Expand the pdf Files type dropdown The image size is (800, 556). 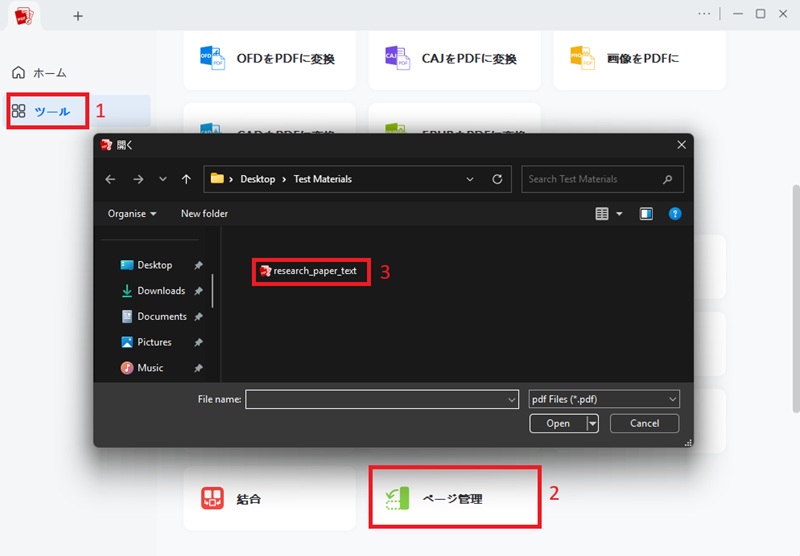pyautogui.click(x=604, y=399)
